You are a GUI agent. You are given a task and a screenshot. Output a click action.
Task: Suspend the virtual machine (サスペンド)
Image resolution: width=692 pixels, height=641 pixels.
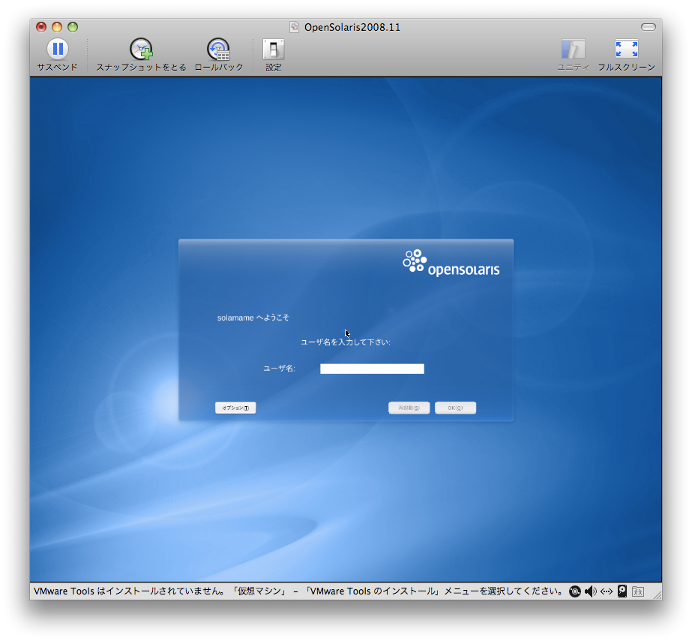(x=57, y=49)
